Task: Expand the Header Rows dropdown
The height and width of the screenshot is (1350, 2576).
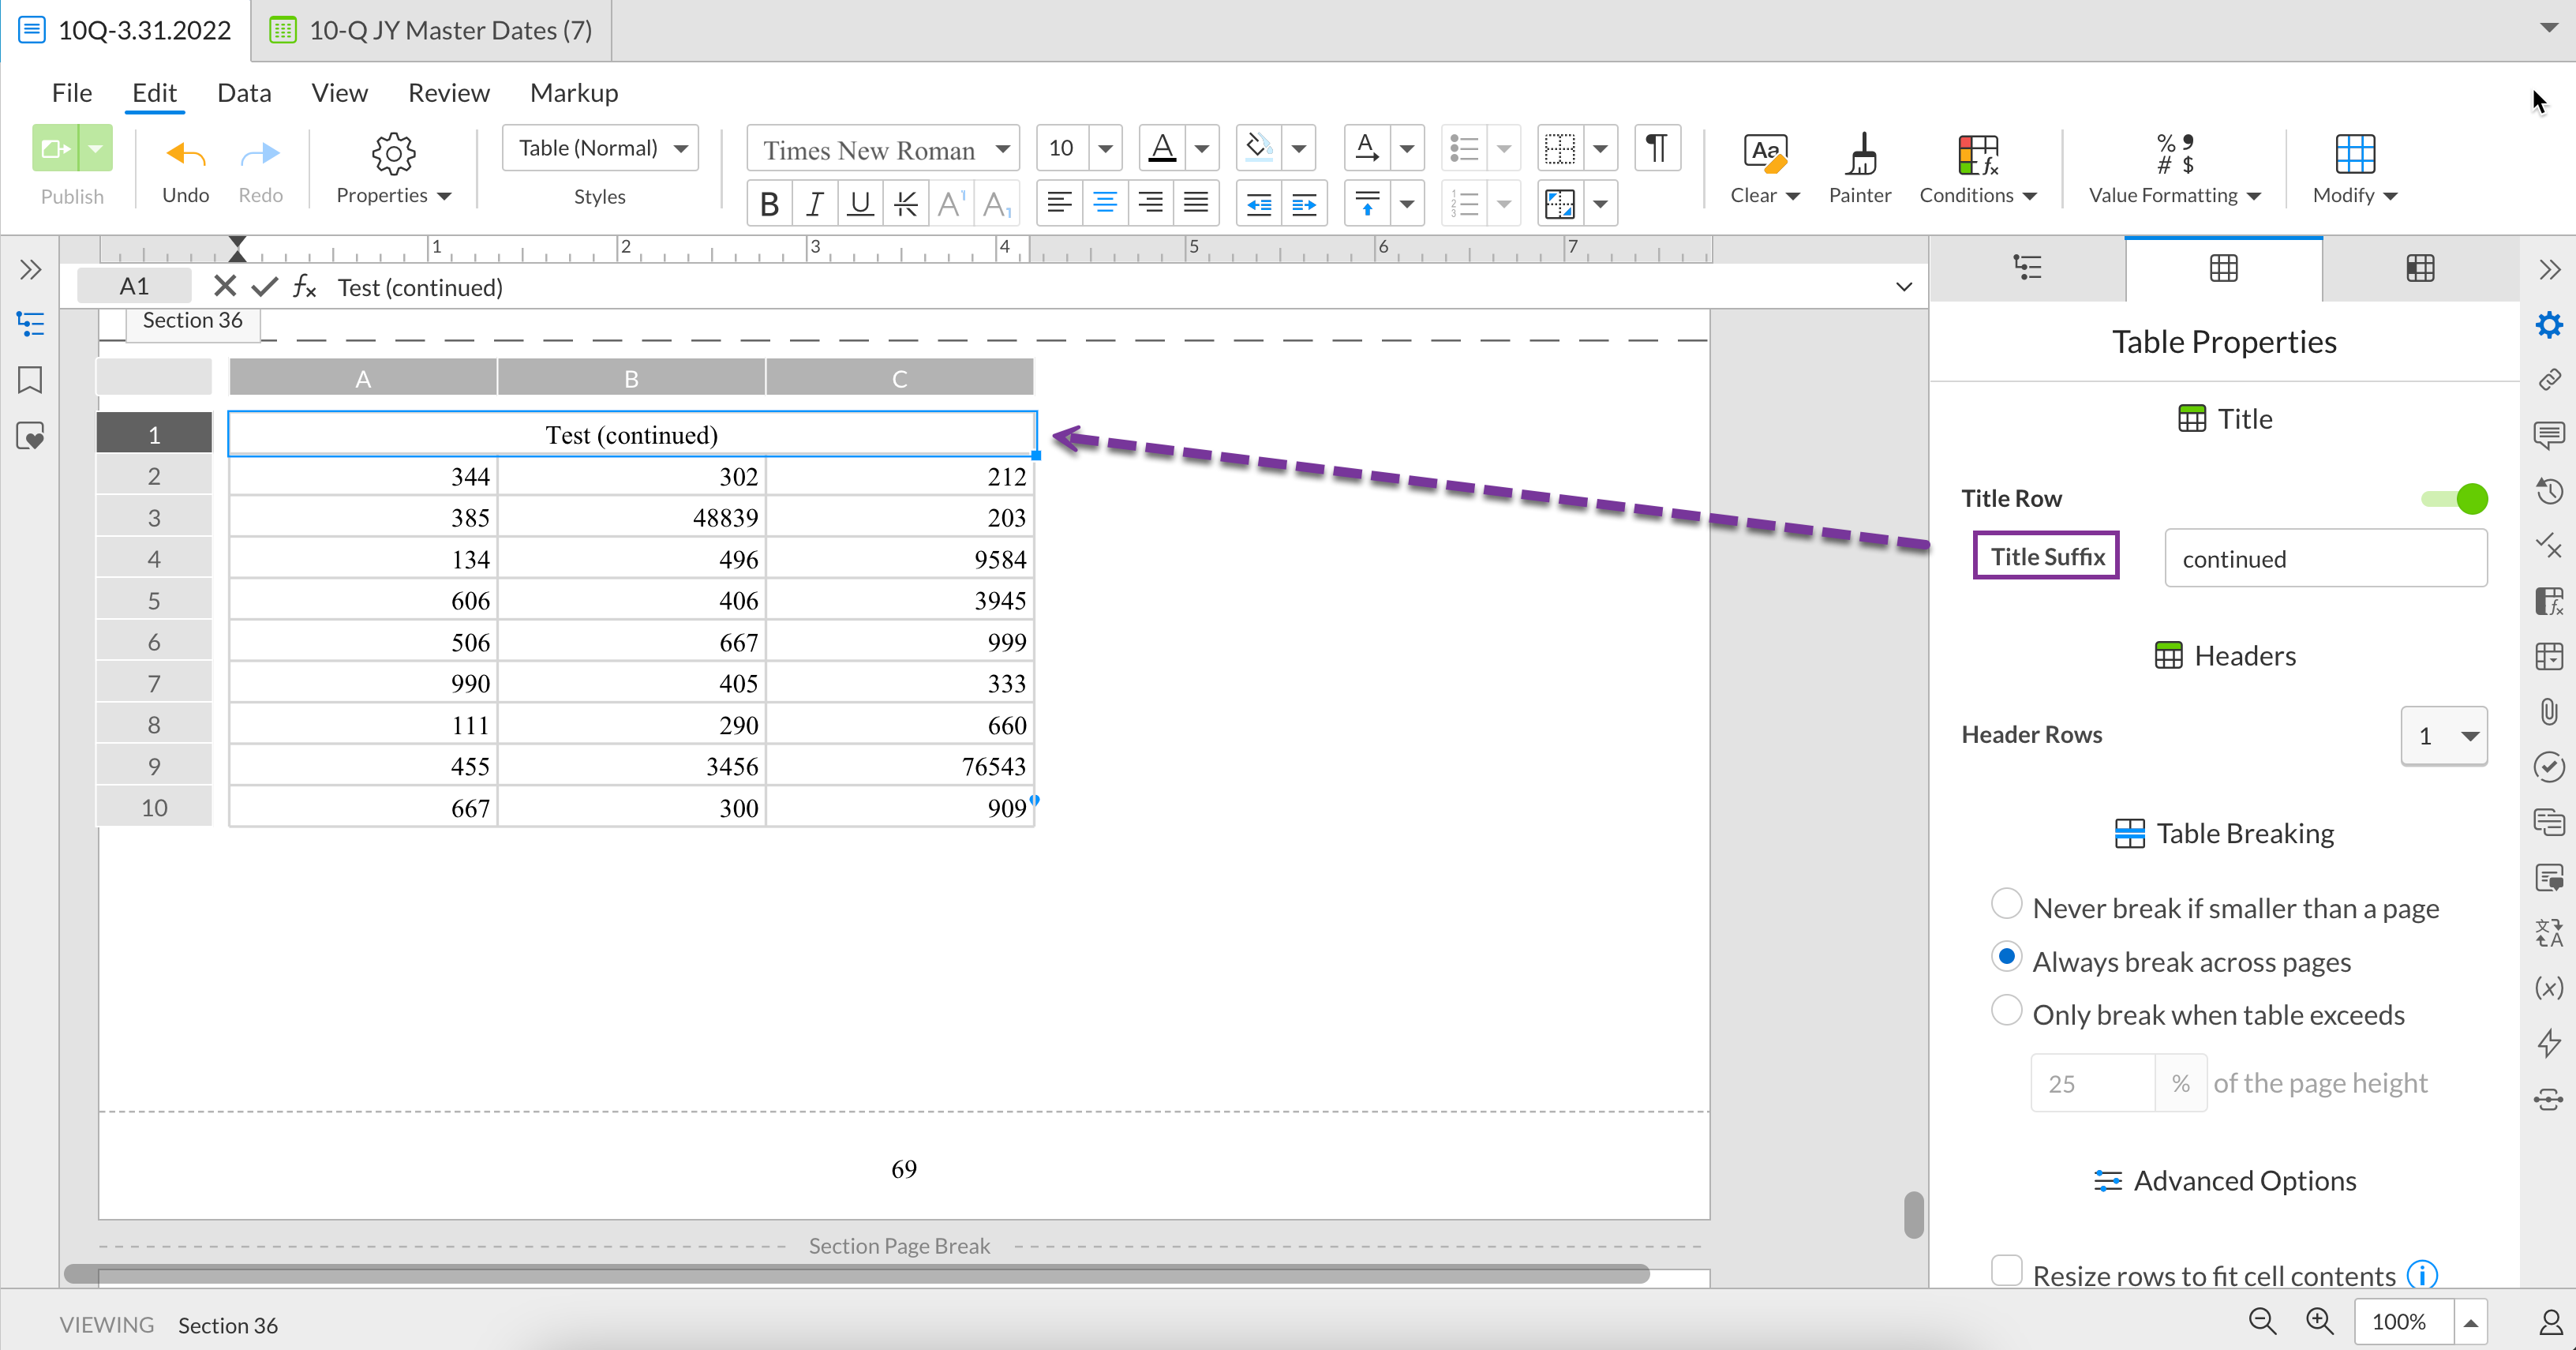Action: [x=2444, y=736]
